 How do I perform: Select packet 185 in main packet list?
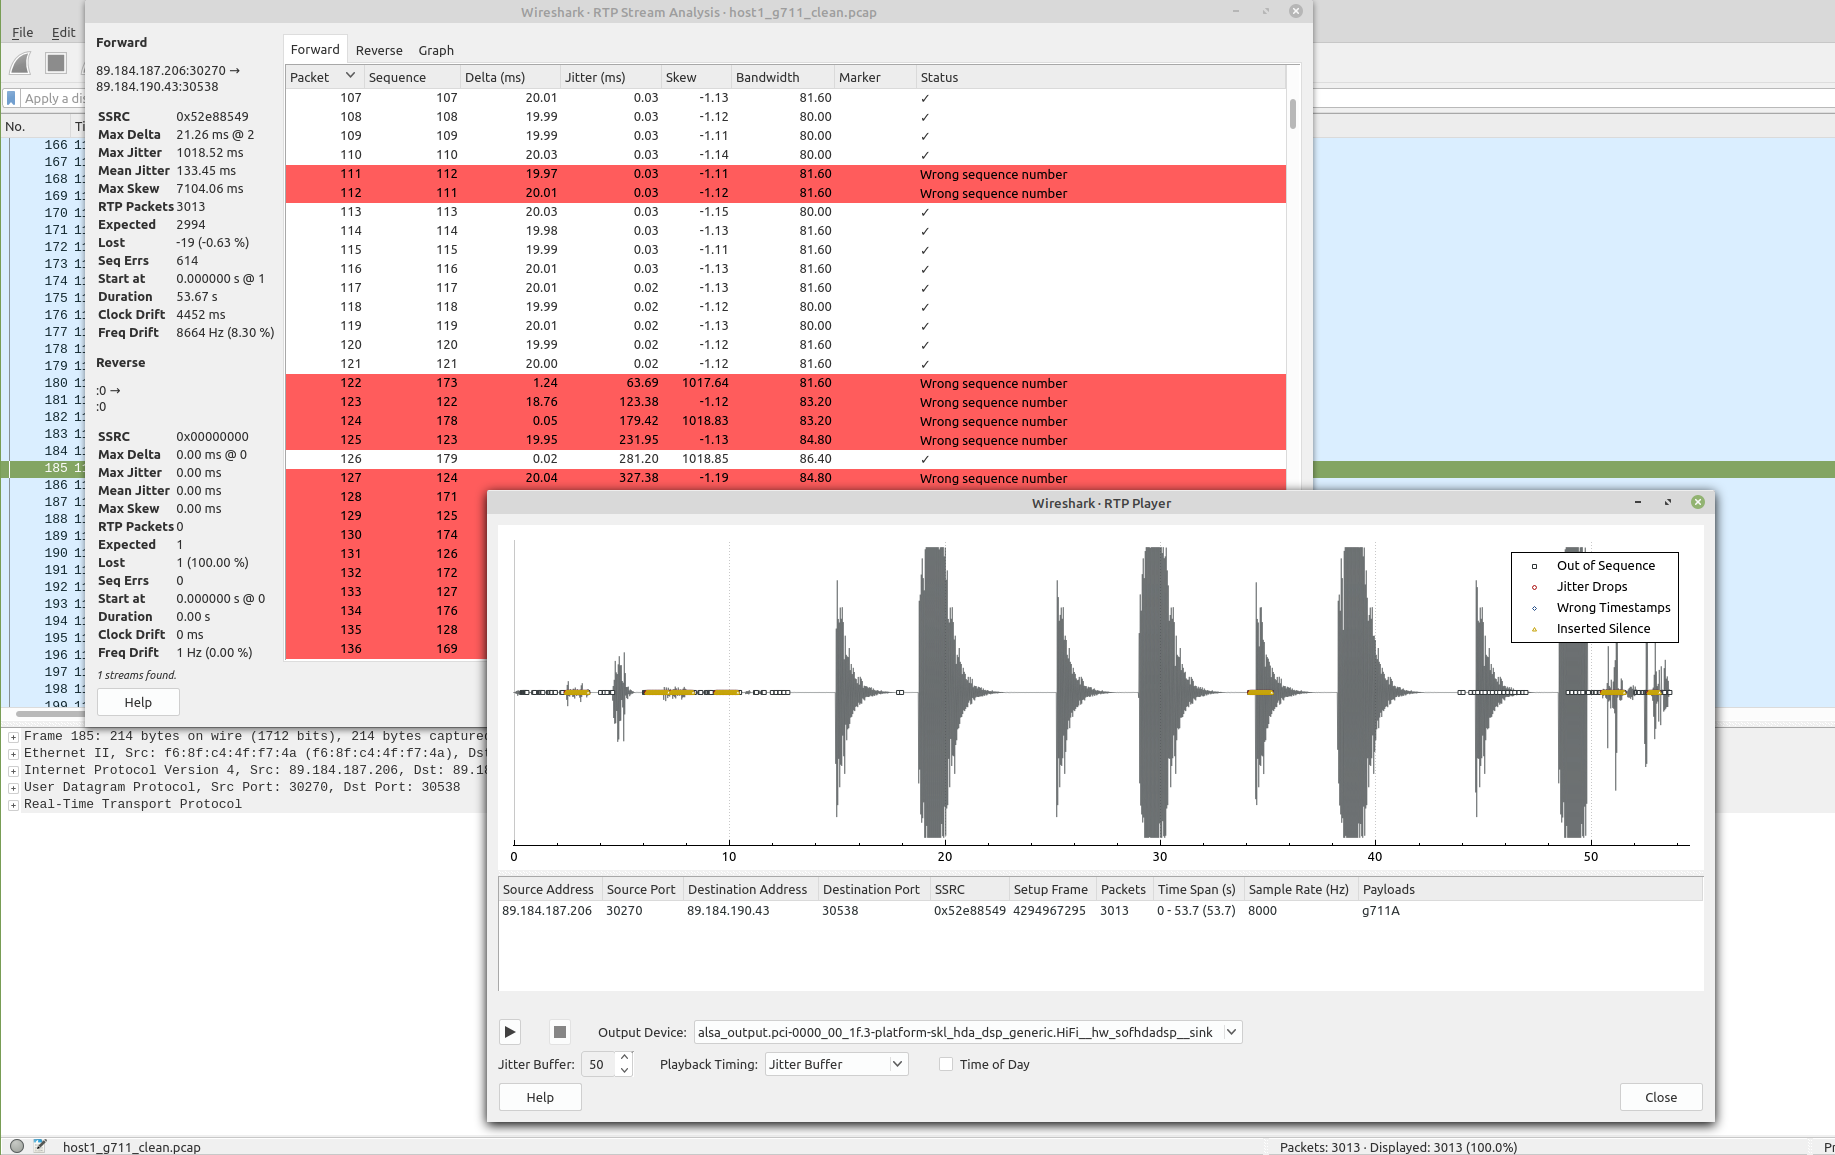[x=42, y=468]
